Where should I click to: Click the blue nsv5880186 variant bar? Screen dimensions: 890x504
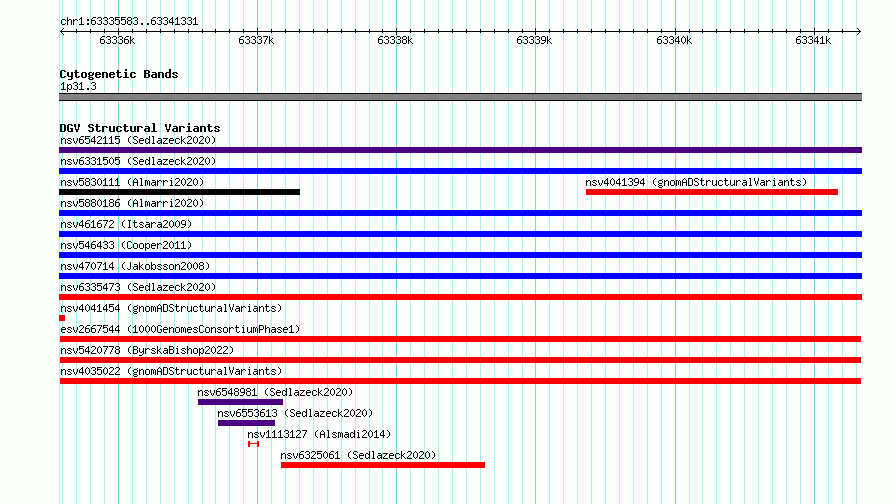coord(460,213)
